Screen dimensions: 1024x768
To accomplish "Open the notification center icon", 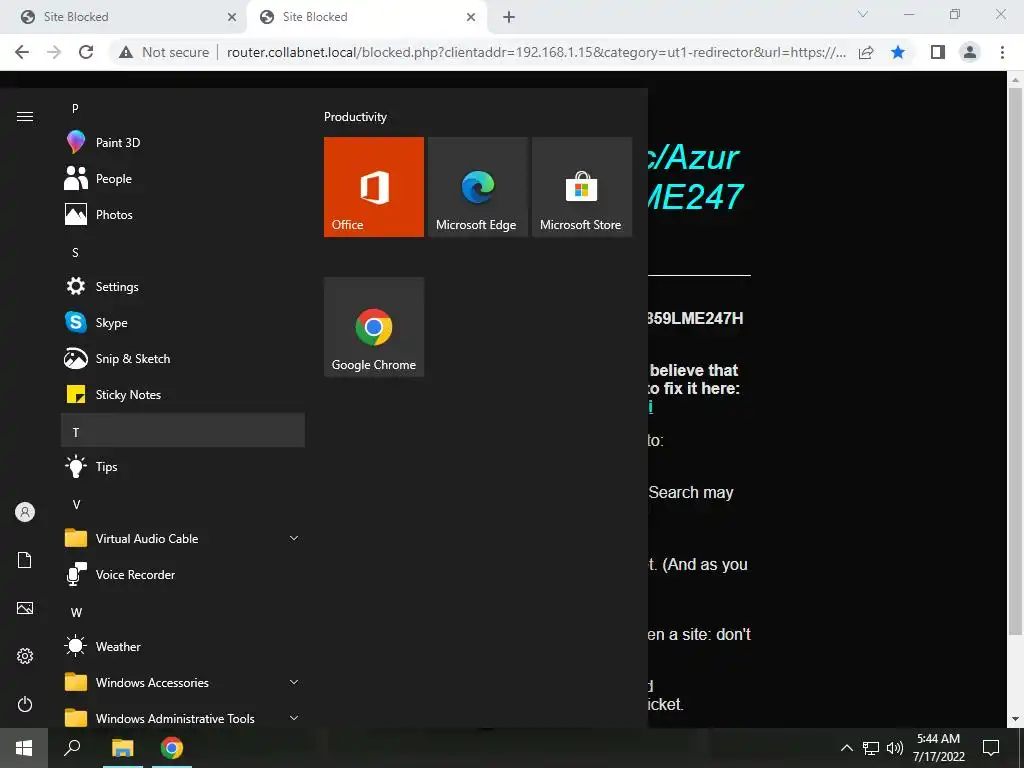I will 991,748.
